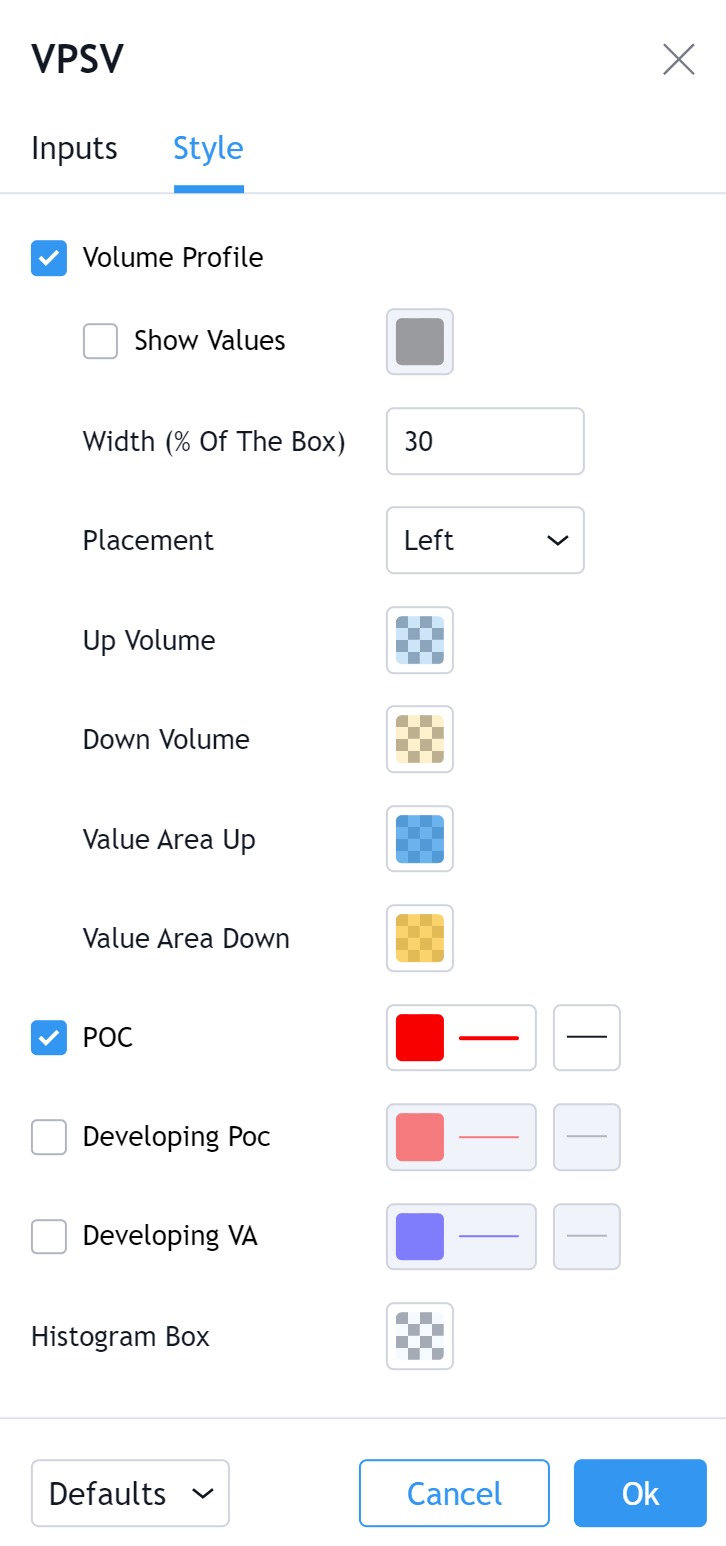Click the Width percent input field

click(x=485, y=441)
